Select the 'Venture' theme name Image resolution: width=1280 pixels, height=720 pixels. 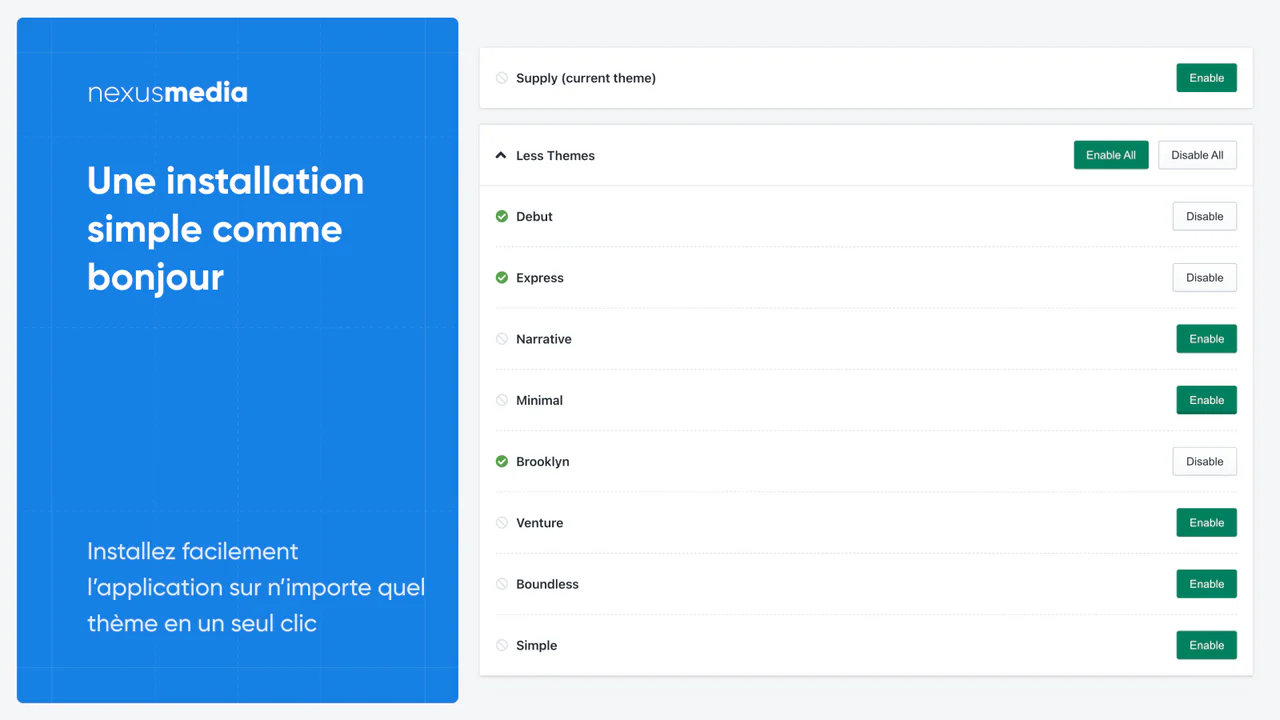tap(540, 523)
